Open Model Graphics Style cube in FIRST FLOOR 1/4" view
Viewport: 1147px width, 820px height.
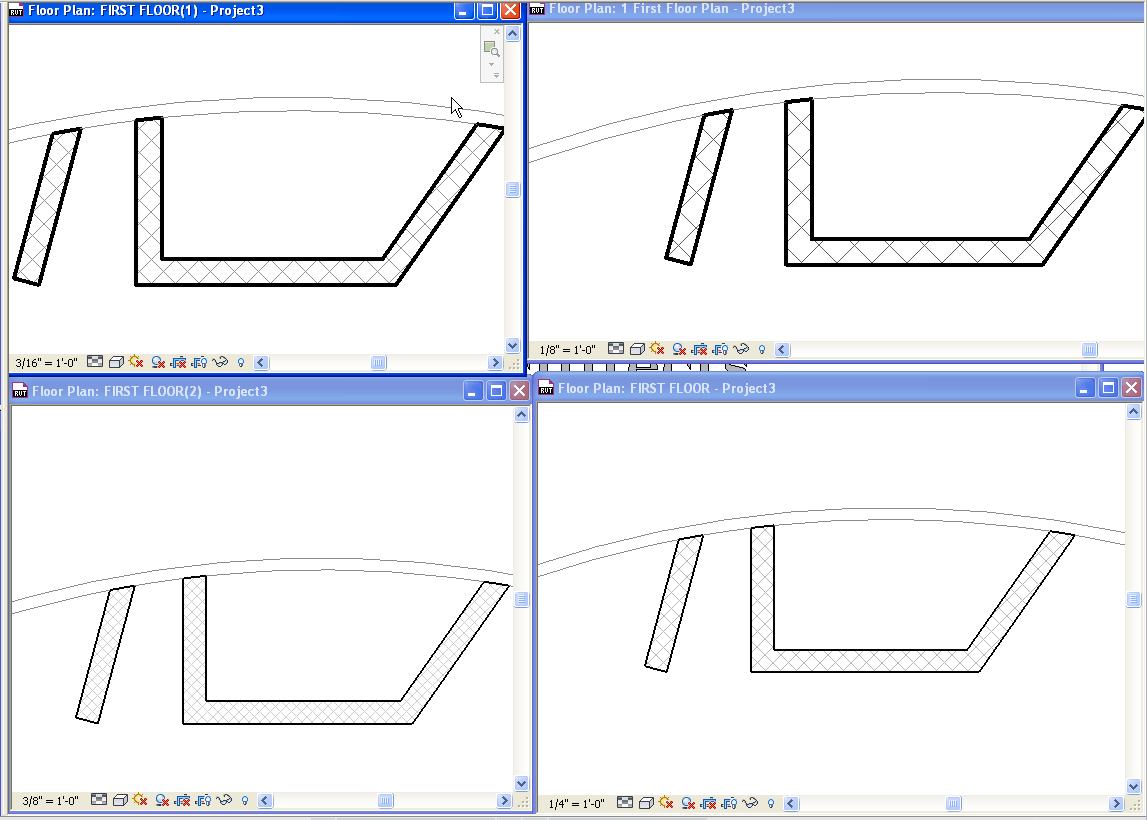[646, 803]
